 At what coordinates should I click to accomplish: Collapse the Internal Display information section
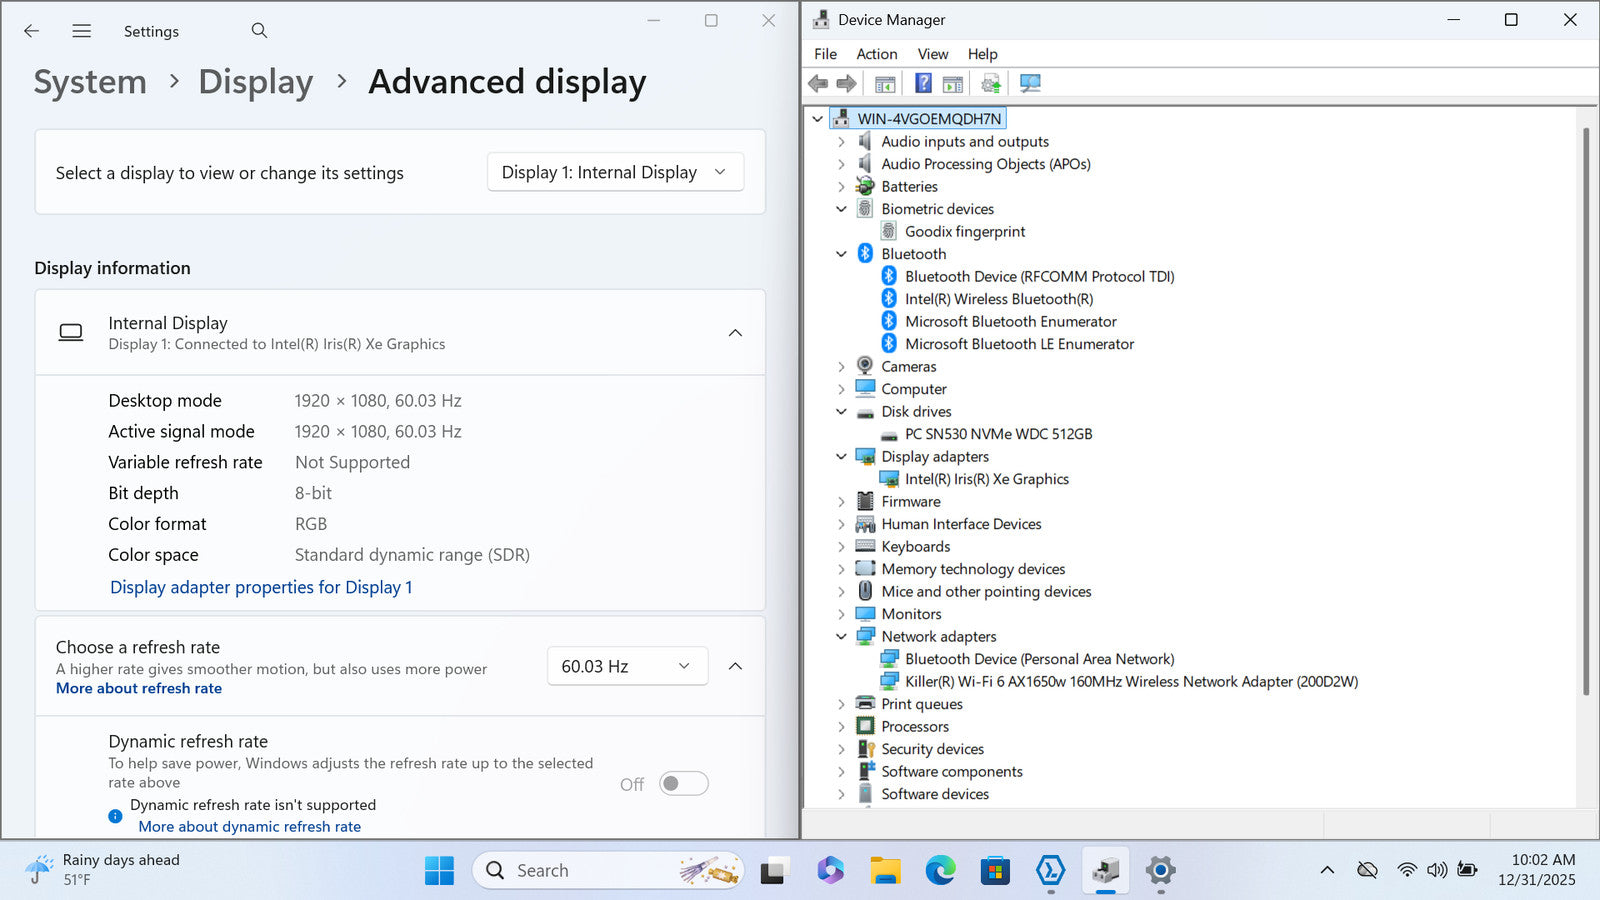(735, 333)
